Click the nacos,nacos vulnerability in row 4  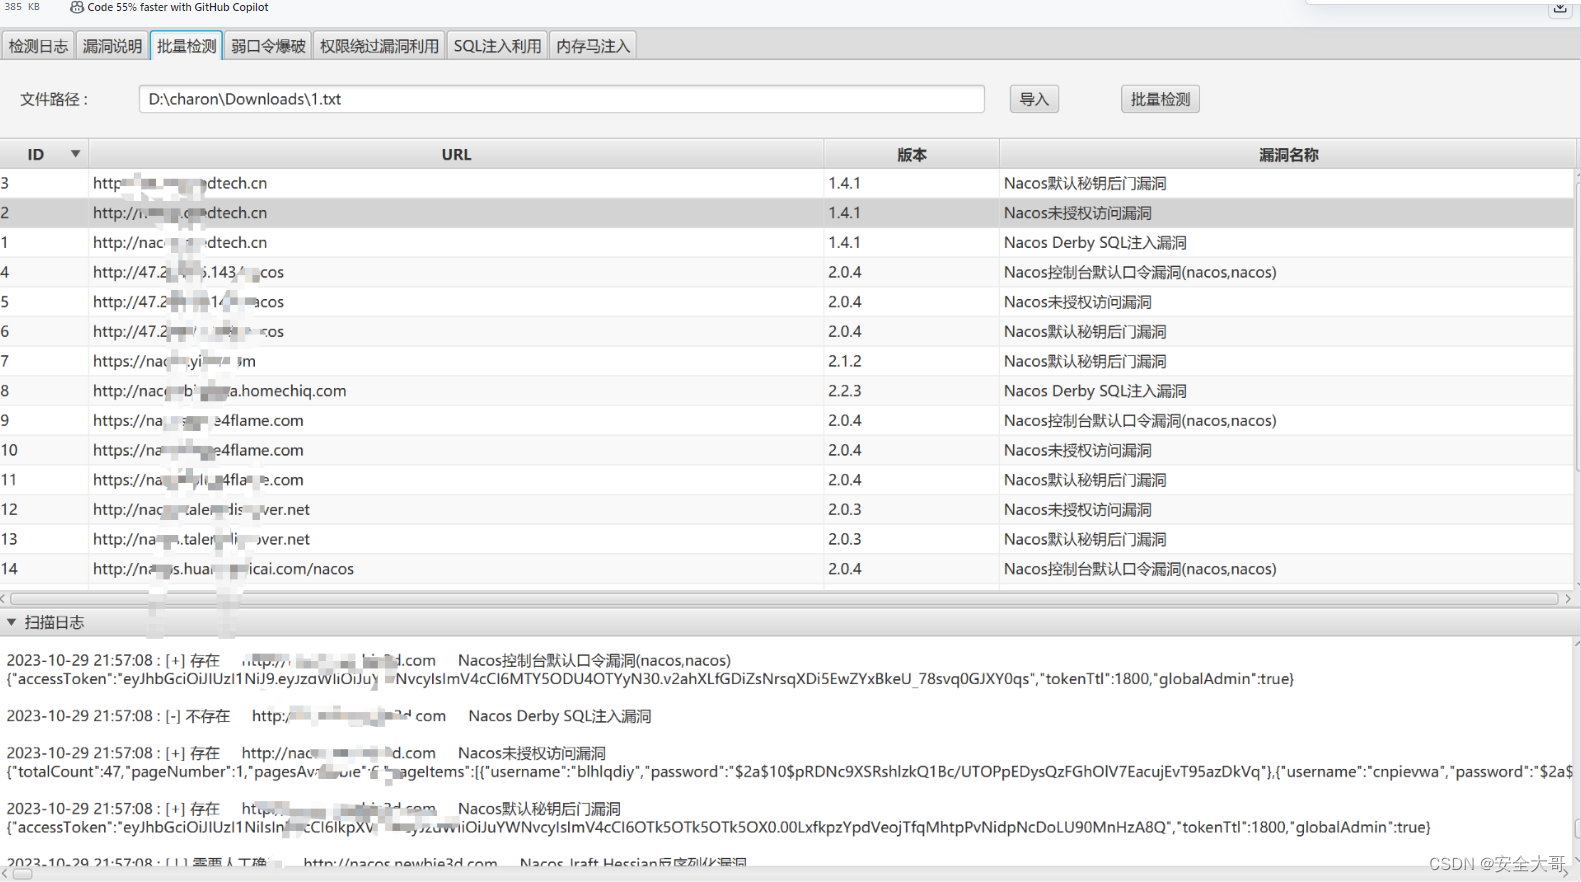1140,272
